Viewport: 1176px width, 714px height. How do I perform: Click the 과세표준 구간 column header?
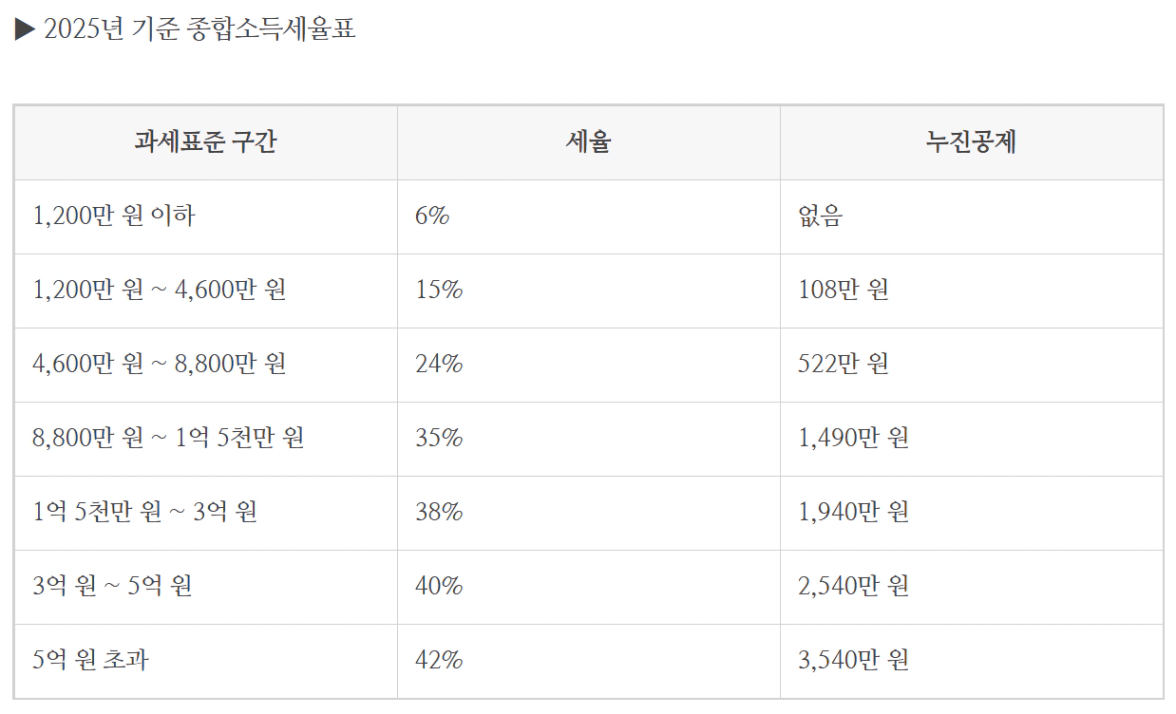click(206, 142)
